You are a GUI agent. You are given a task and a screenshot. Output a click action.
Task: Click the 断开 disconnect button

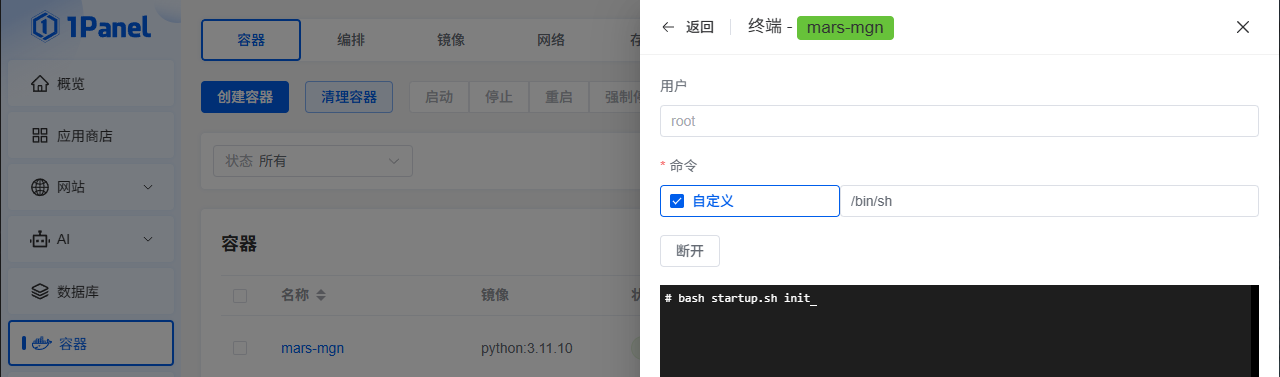pos(690,251)
